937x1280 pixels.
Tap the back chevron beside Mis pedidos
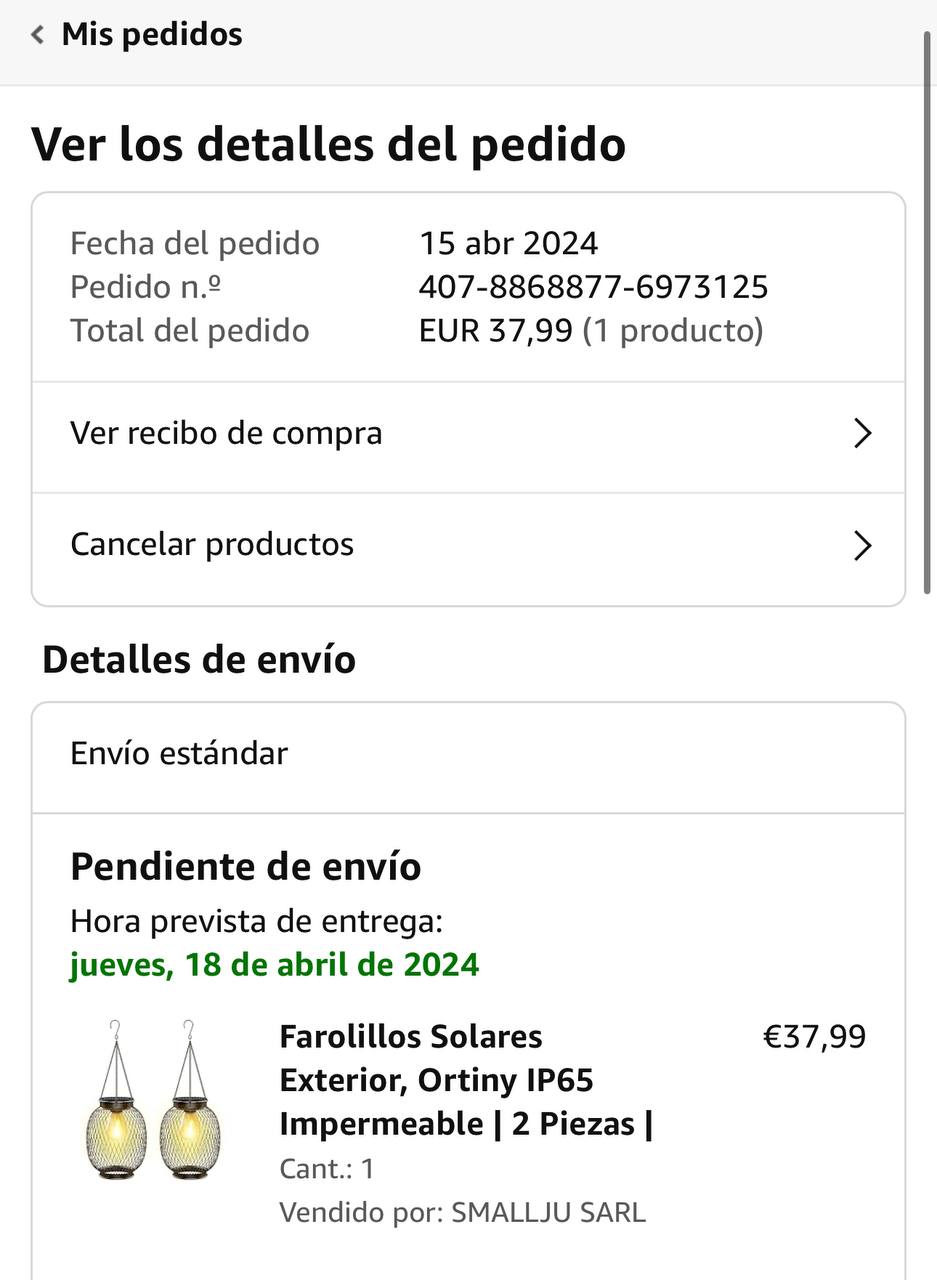click(37, 36)
